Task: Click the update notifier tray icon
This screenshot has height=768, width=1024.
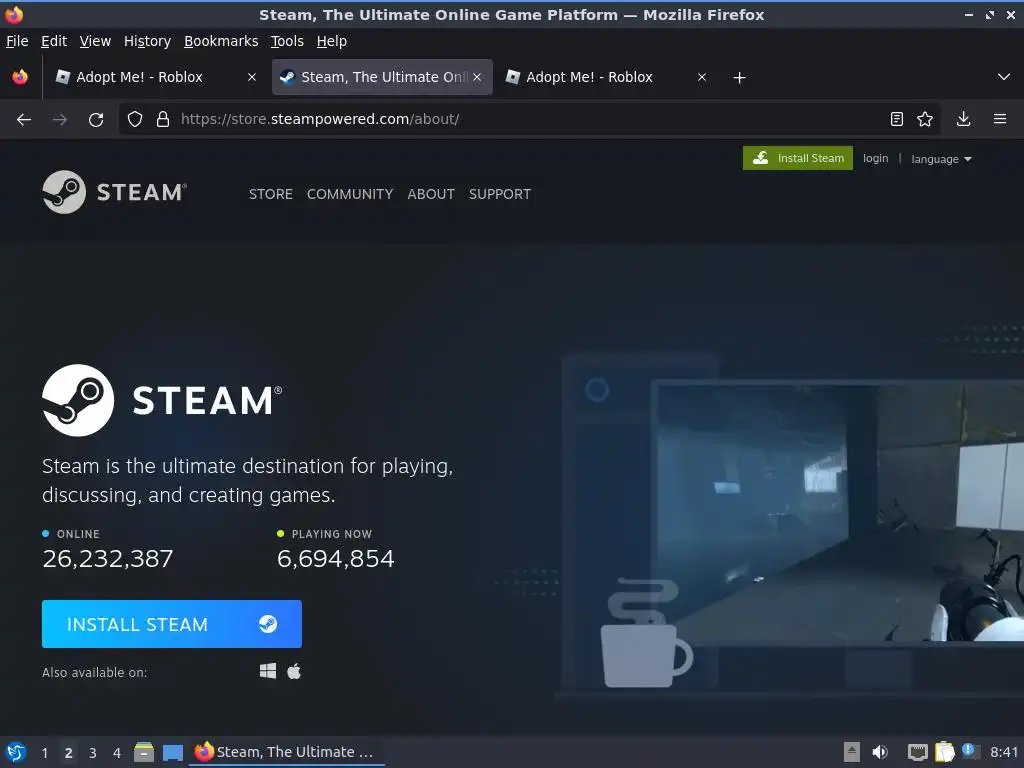Action: [970, 751]
